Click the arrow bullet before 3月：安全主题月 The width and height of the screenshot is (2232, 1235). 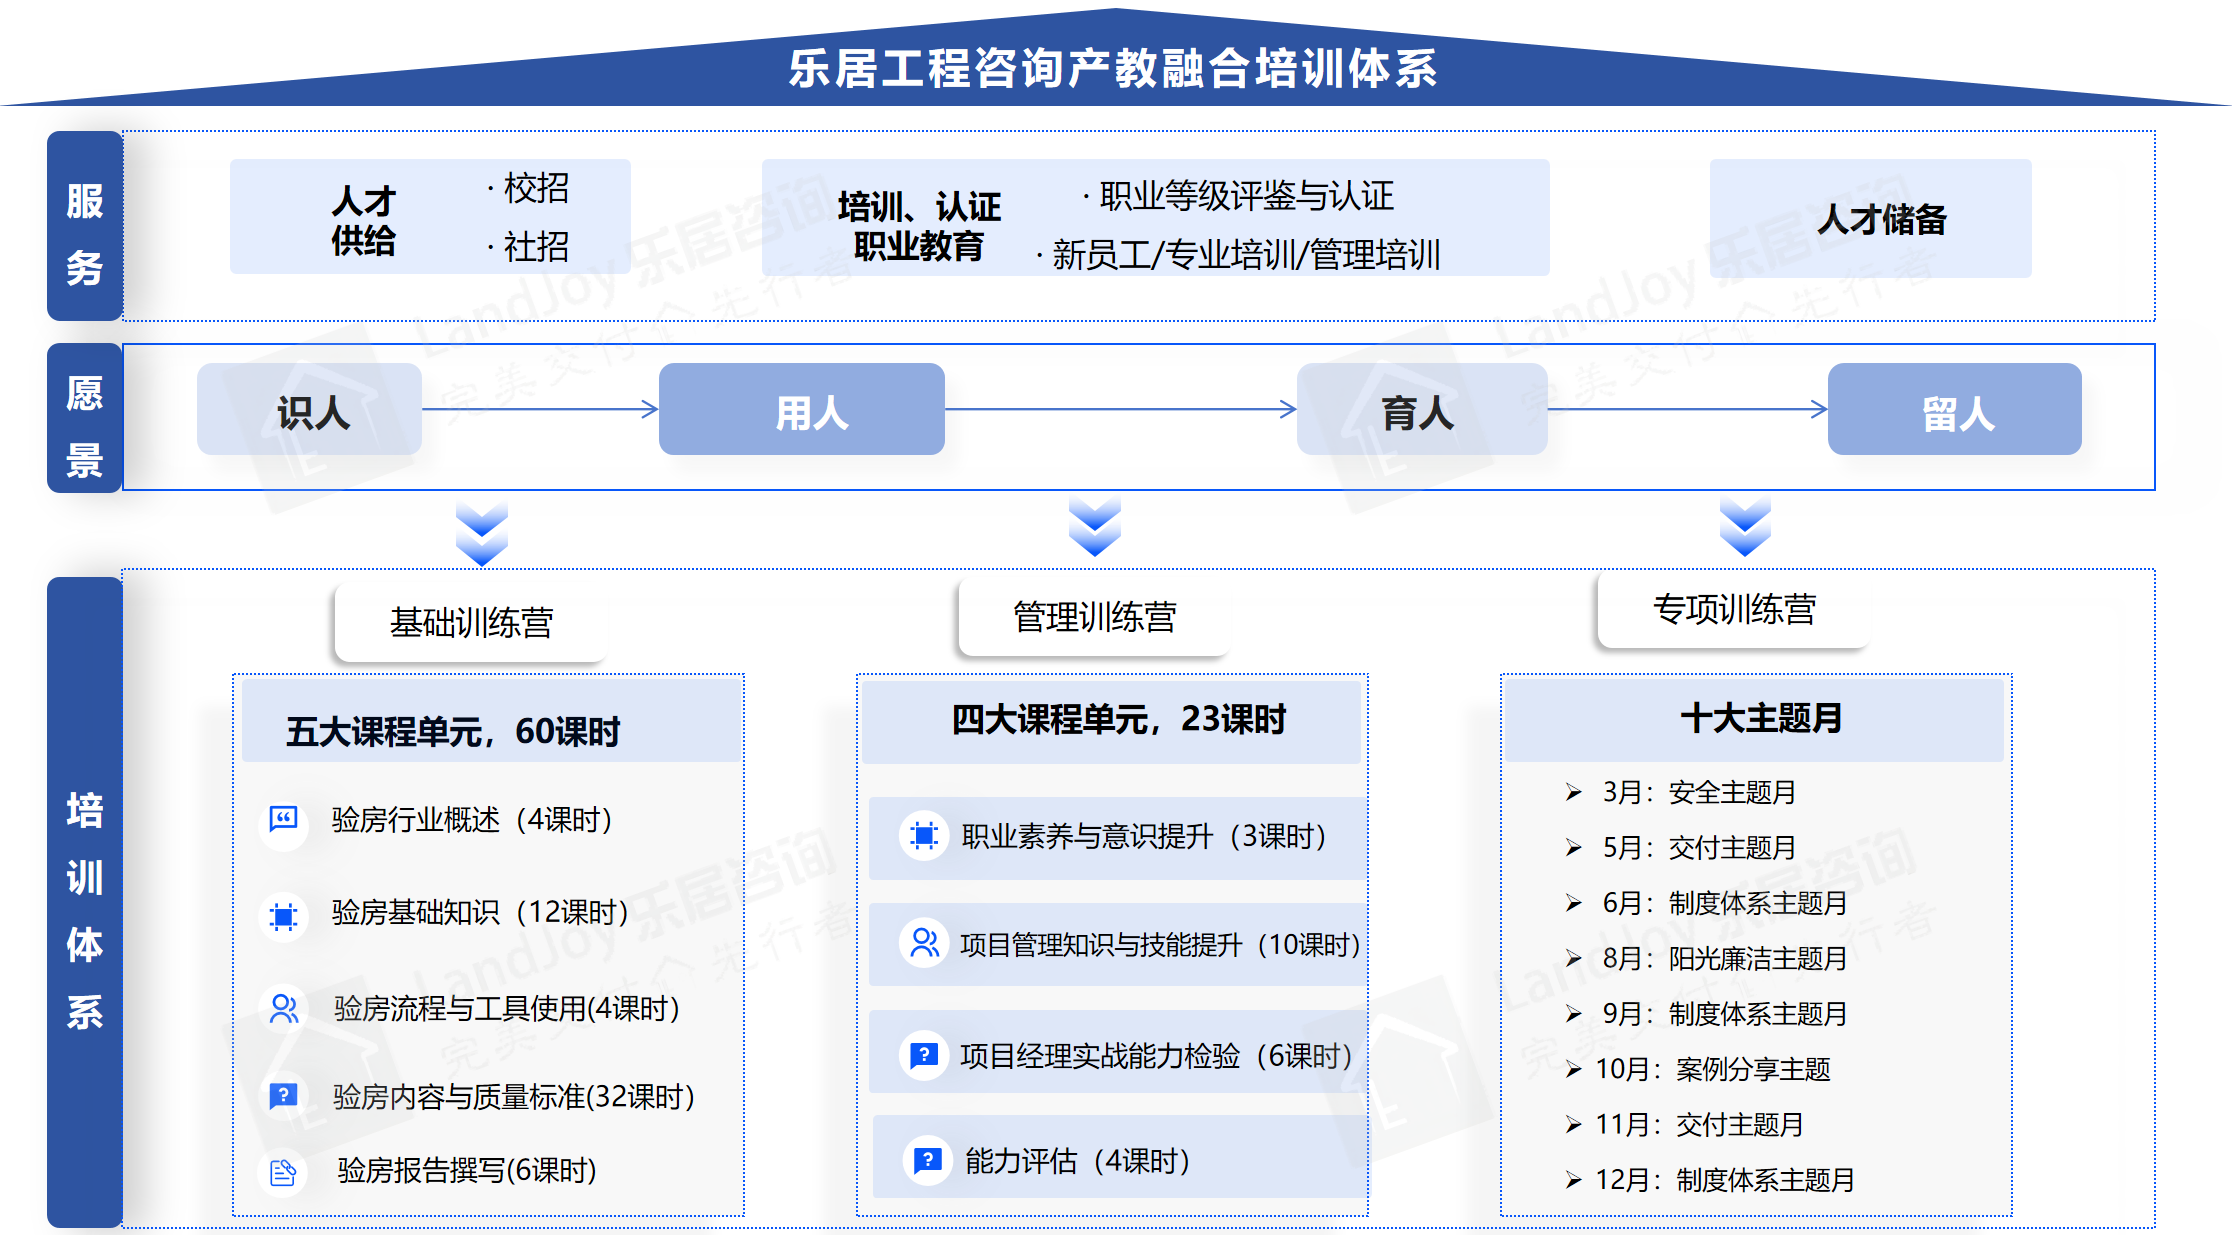coord(1573,793)
